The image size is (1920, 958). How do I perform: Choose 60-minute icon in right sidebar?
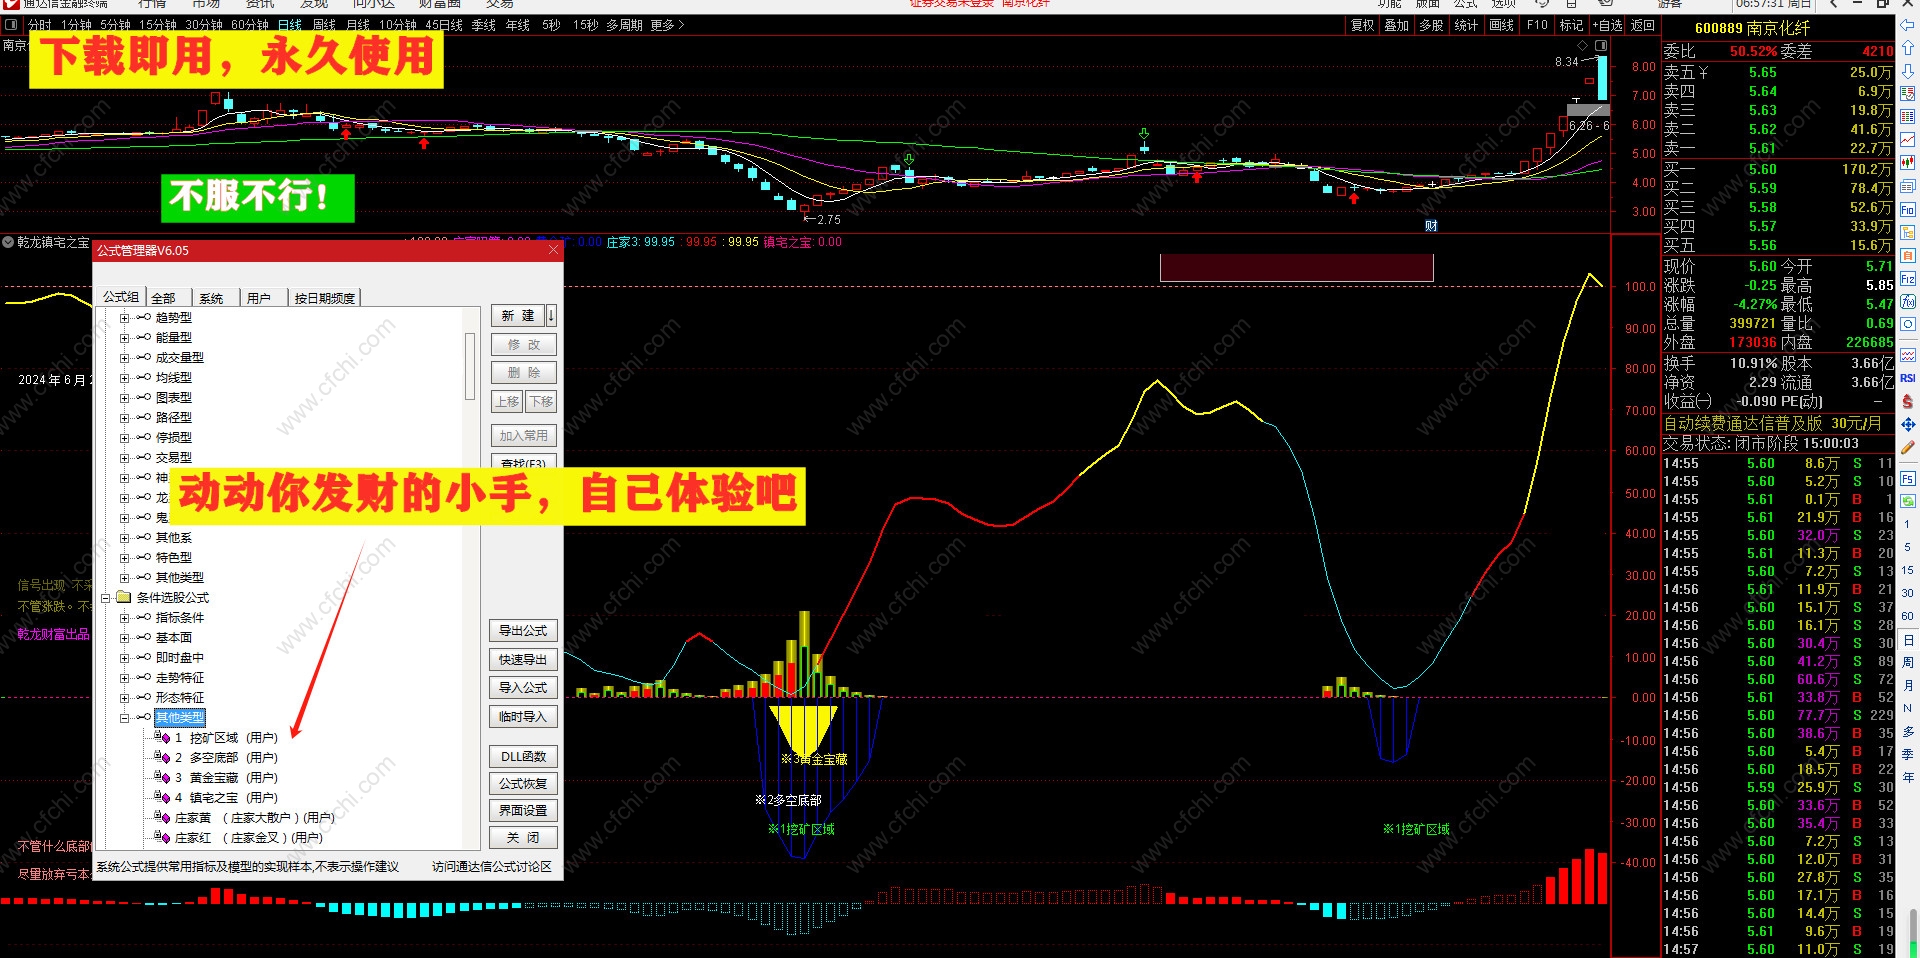[1908, 616]
